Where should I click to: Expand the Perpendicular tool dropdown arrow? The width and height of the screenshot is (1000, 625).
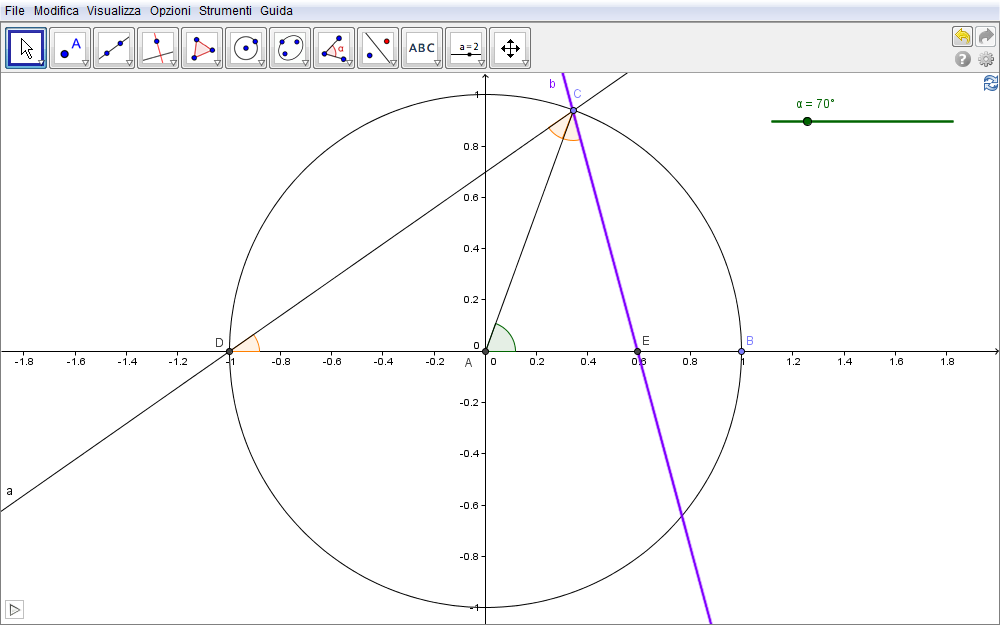click(x=173, y=63)
